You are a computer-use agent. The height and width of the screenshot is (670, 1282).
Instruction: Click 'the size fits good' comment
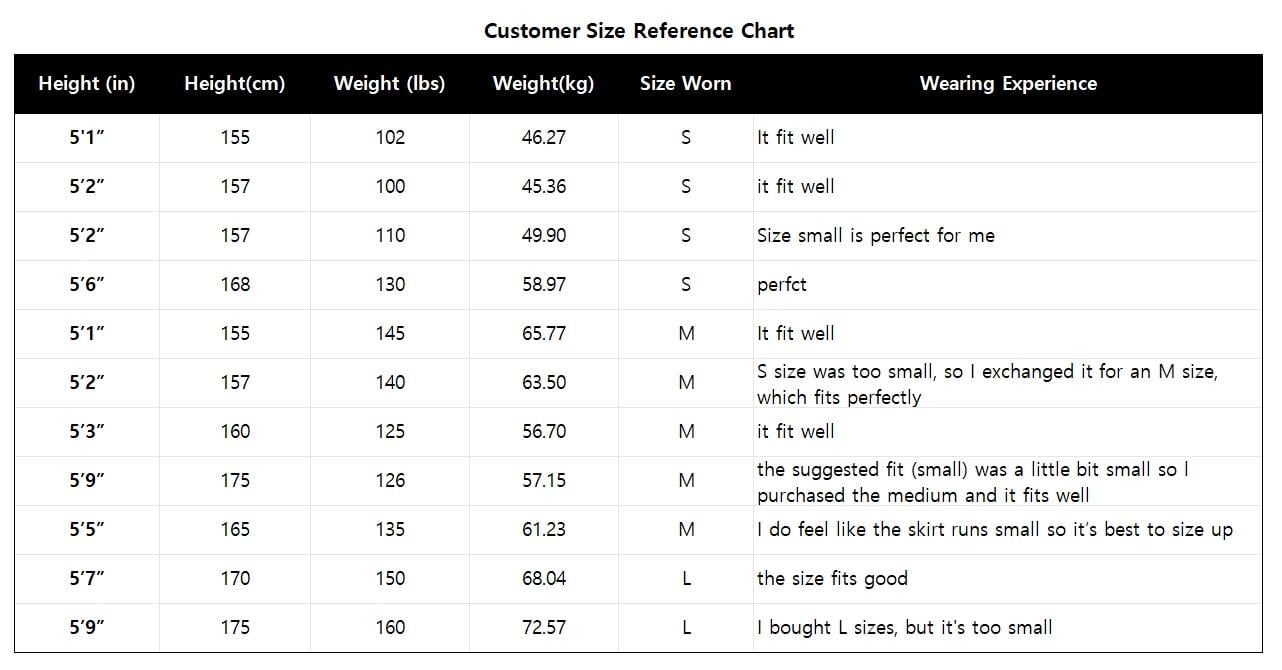click(x=832, y=578)
